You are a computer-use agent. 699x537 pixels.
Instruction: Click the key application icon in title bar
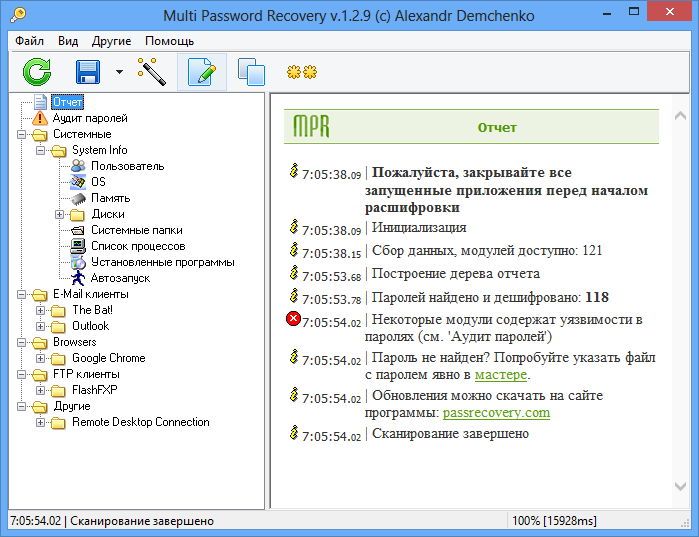tap(18, 15)
